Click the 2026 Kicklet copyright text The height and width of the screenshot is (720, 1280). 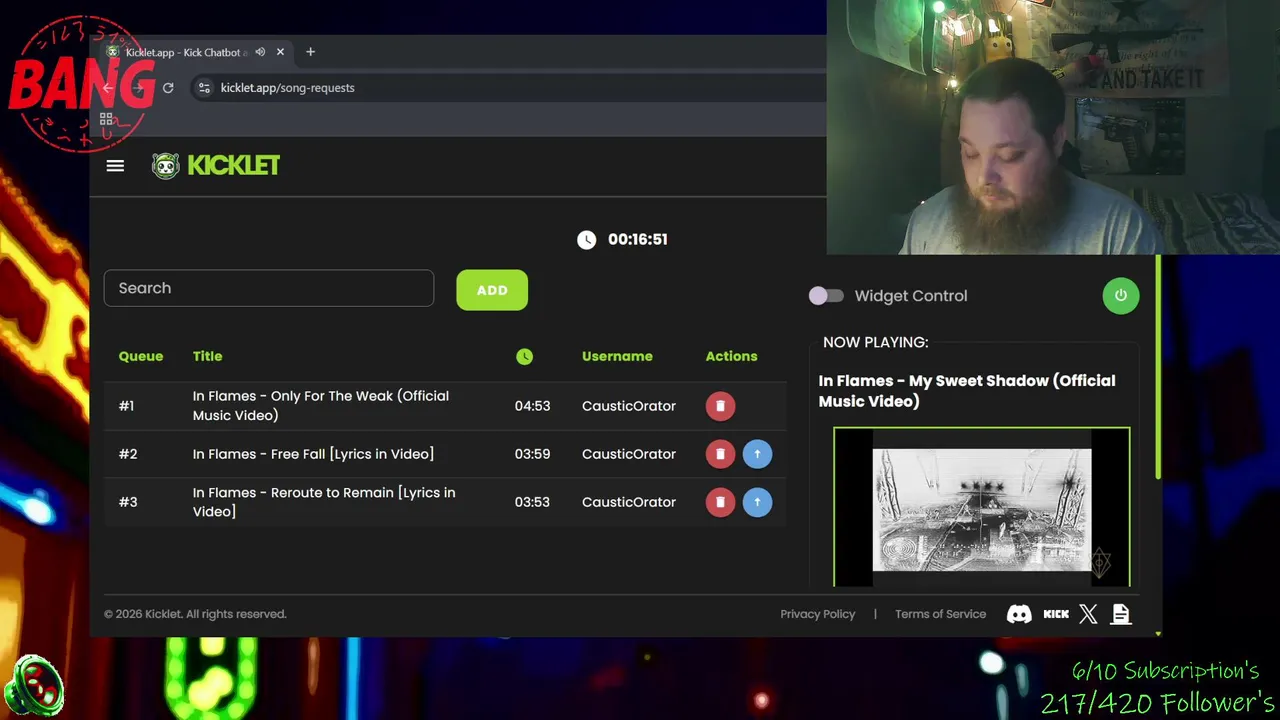click(x=195, y=614)
